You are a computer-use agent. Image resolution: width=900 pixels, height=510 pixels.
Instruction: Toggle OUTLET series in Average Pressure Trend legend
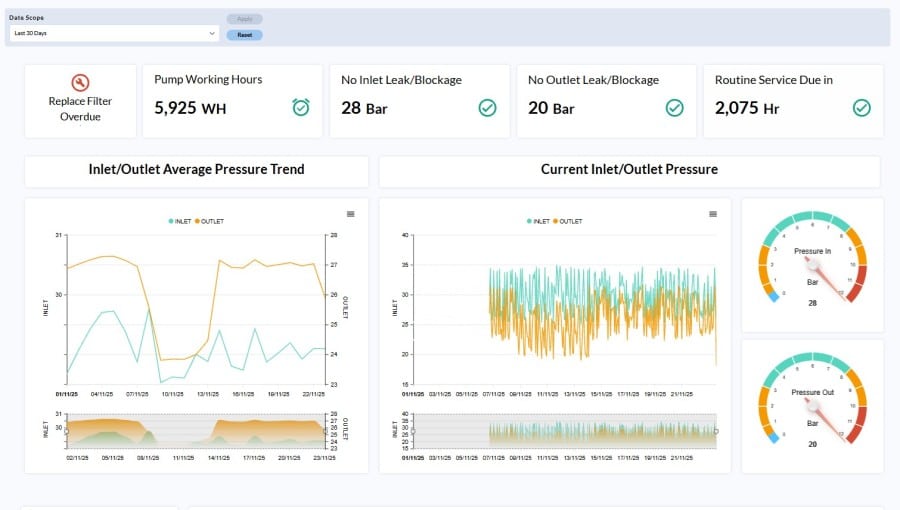[209, 221]
